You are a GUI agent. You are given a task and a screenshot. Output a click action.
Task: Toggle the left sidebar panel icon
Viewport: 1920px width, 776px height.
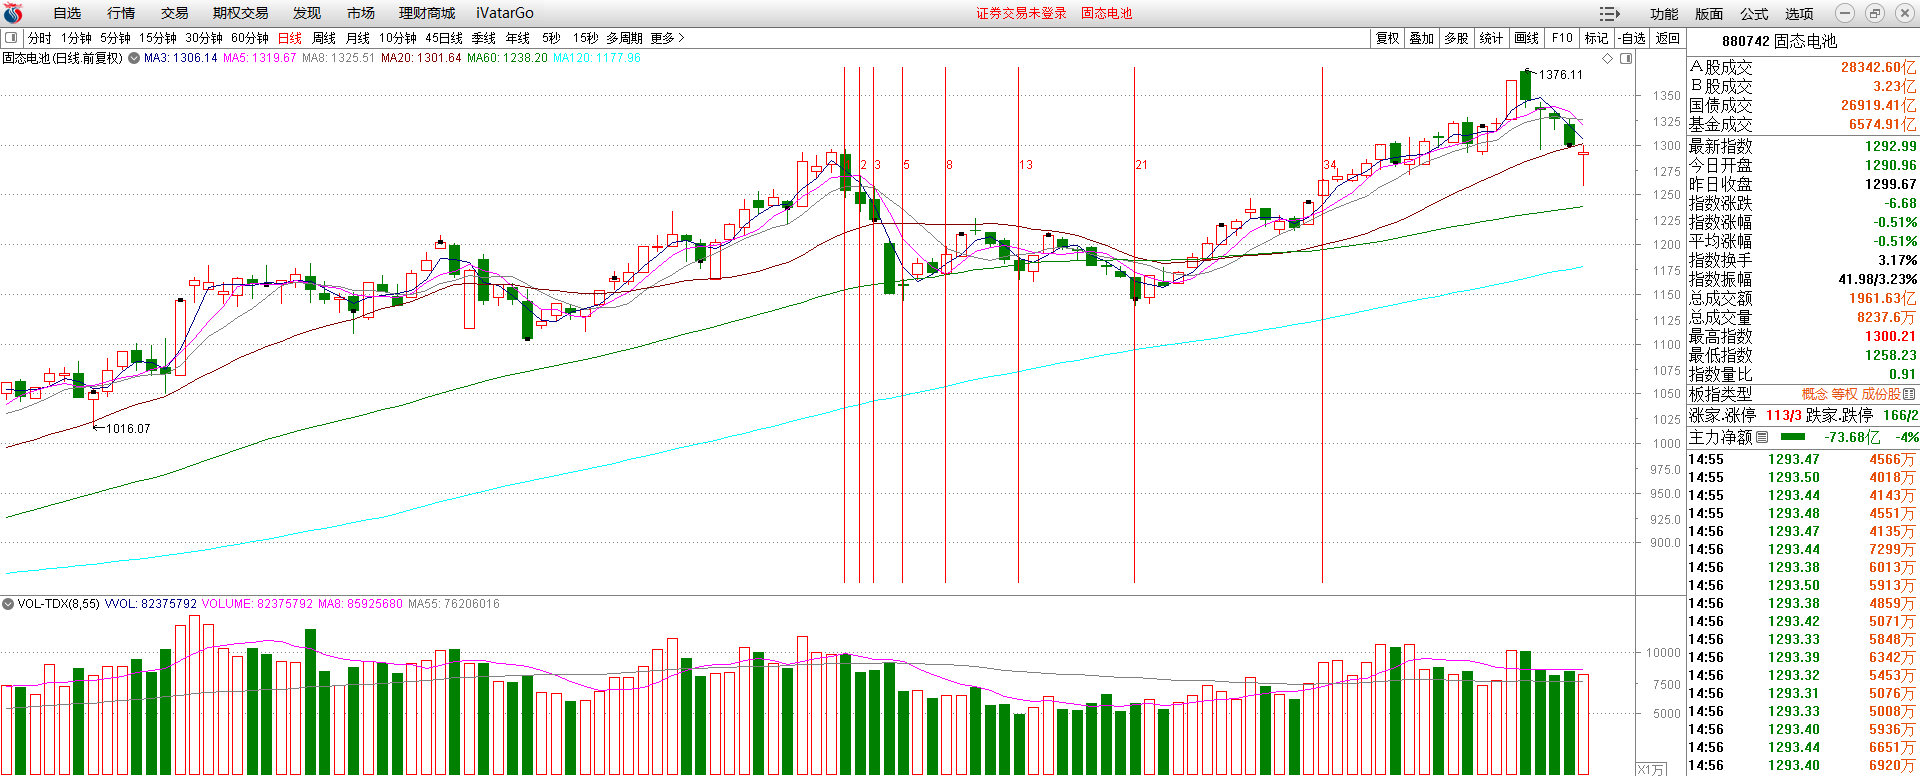click(11, 38)
